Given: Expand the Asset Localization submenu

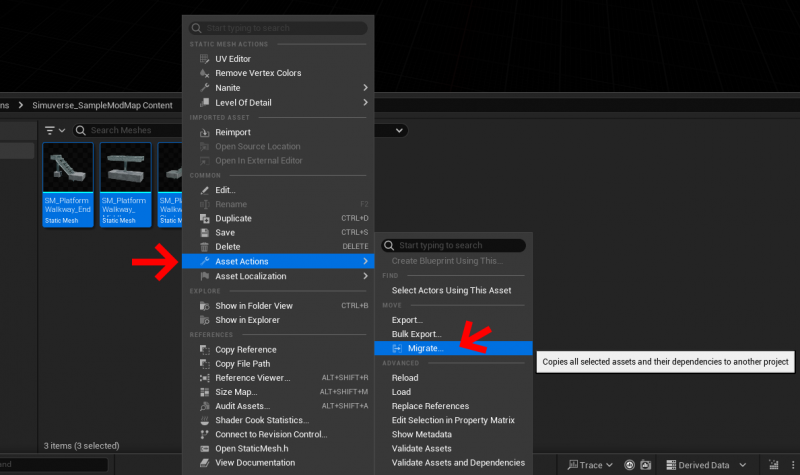Looking at the screenshot, I should (365, 276).
